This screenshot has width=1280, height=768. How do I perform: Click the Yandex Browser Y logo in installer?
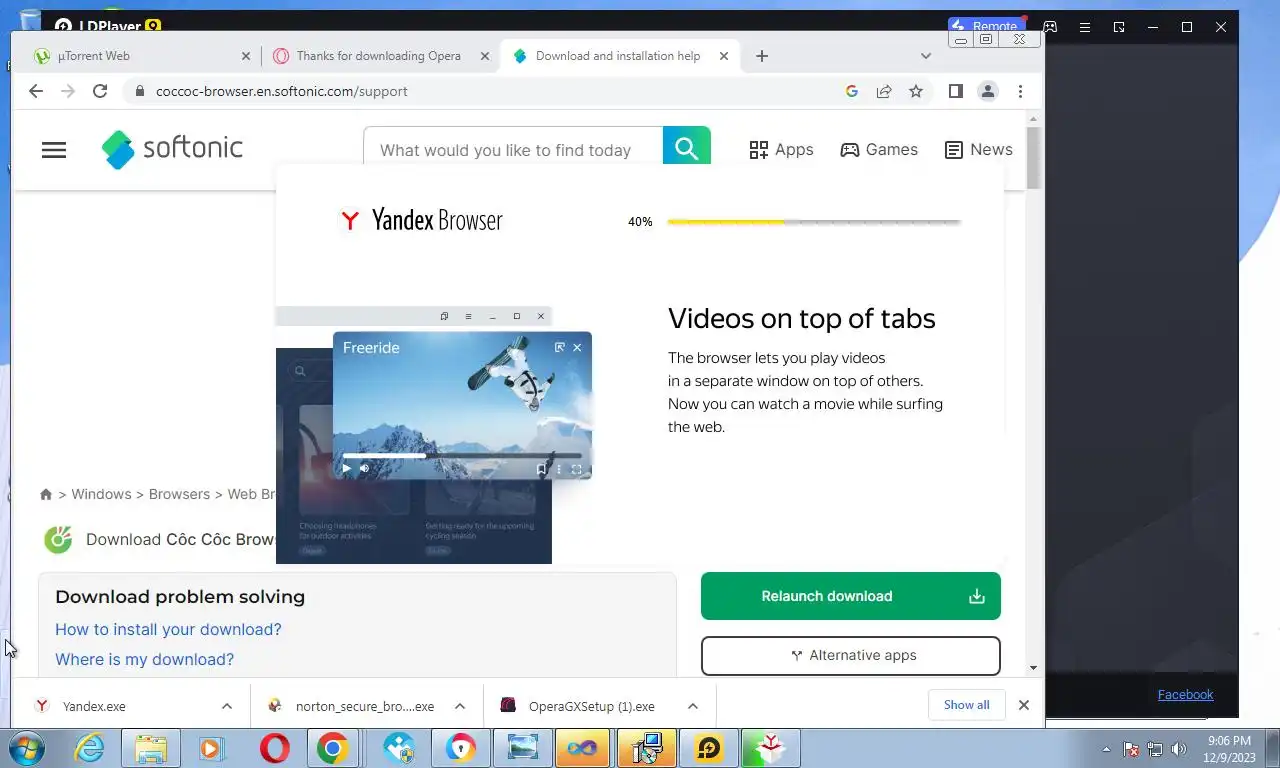(350, 220)
